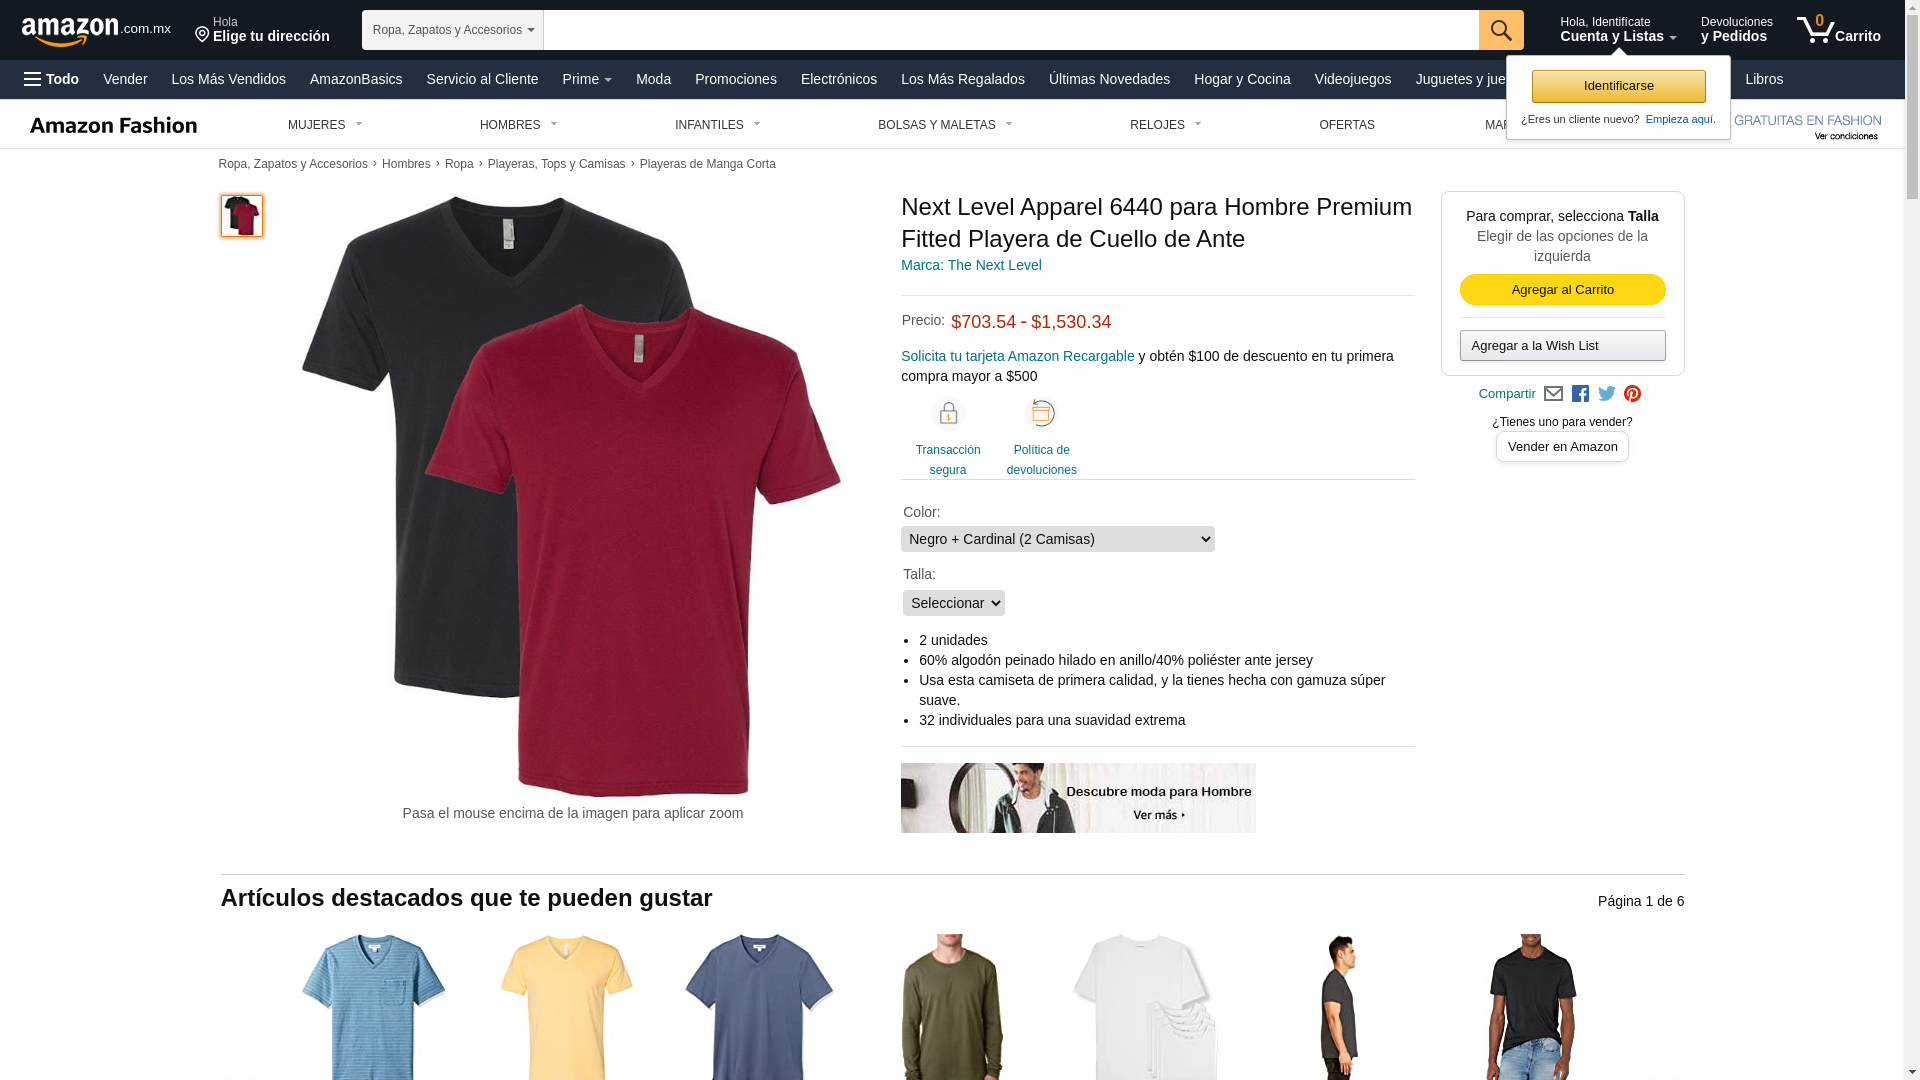Click the Agregar al Carrito button
1920x1080 pixels.
[x=1562, y=290]
